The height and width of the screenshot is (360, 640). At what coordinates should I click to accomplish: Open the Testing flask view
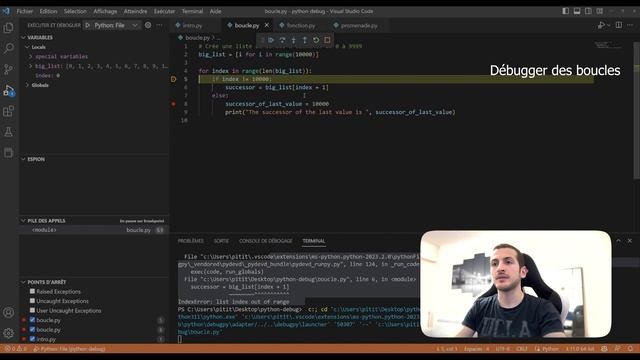point(8,132)
